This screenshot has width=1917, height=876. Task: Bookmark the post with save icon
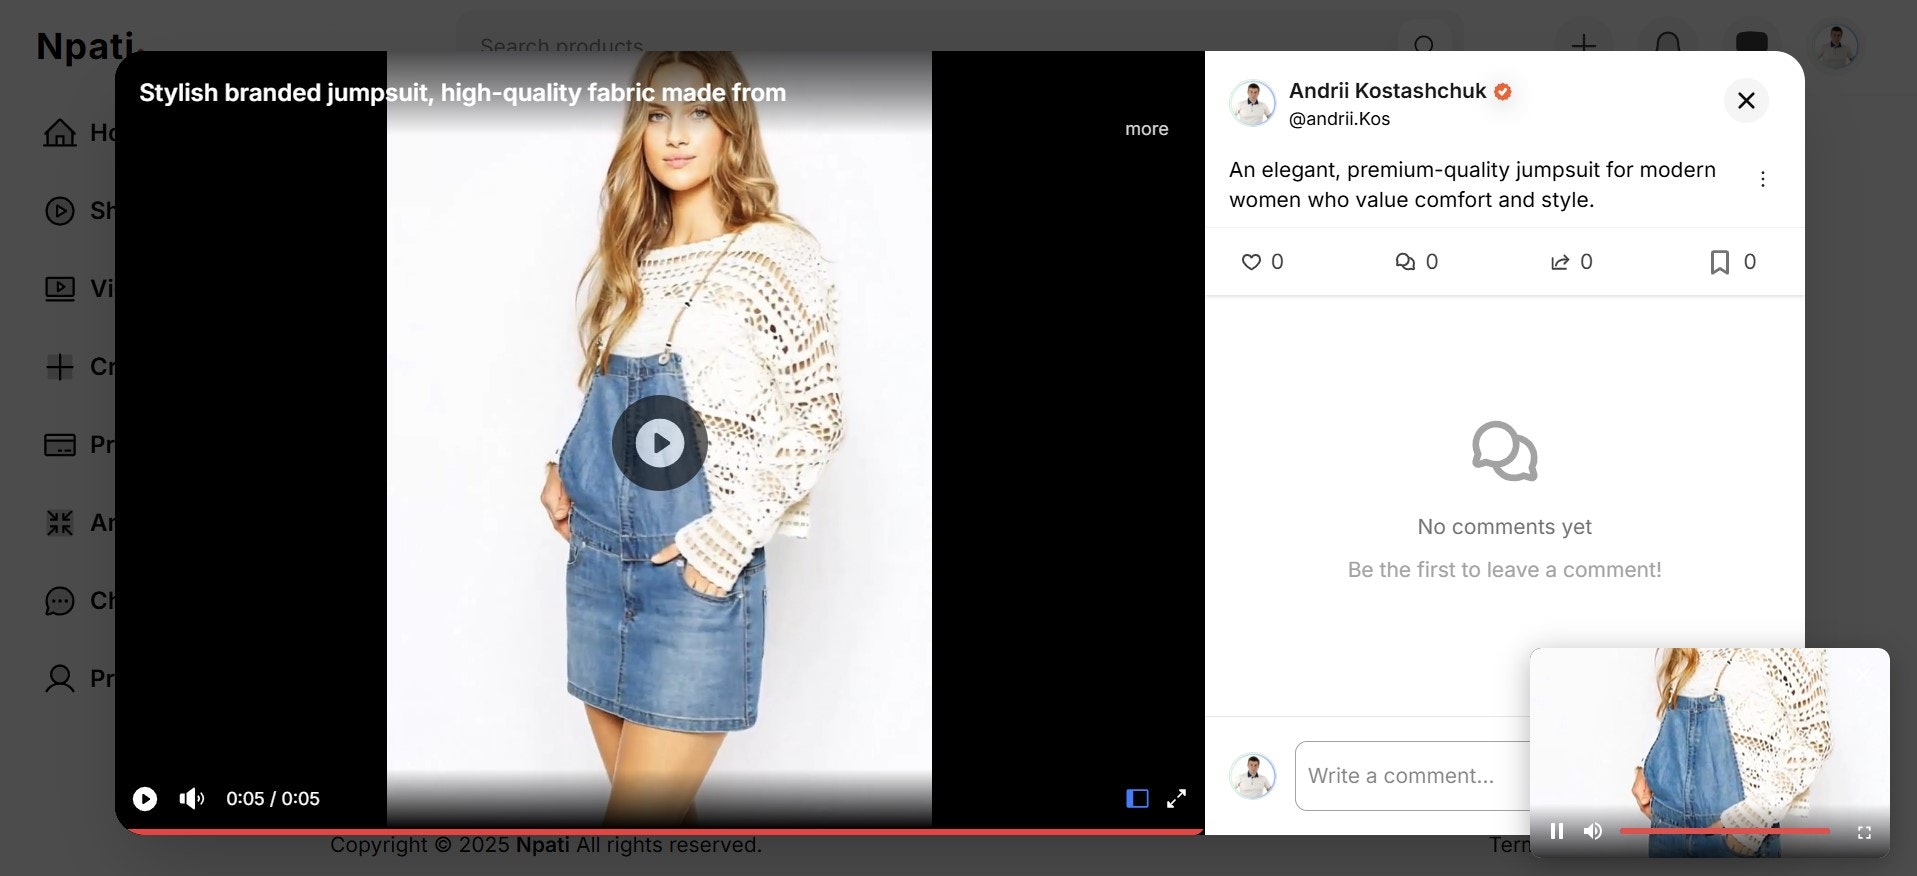pos(1720,262)
